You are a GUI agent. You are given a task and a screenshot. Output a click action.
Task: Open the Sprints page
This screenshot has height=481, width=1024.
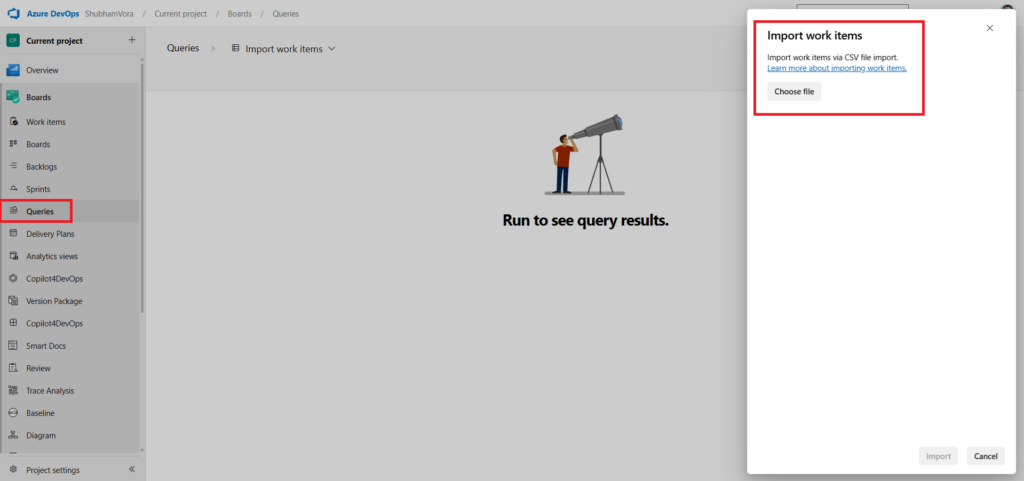tap(38, 189)
